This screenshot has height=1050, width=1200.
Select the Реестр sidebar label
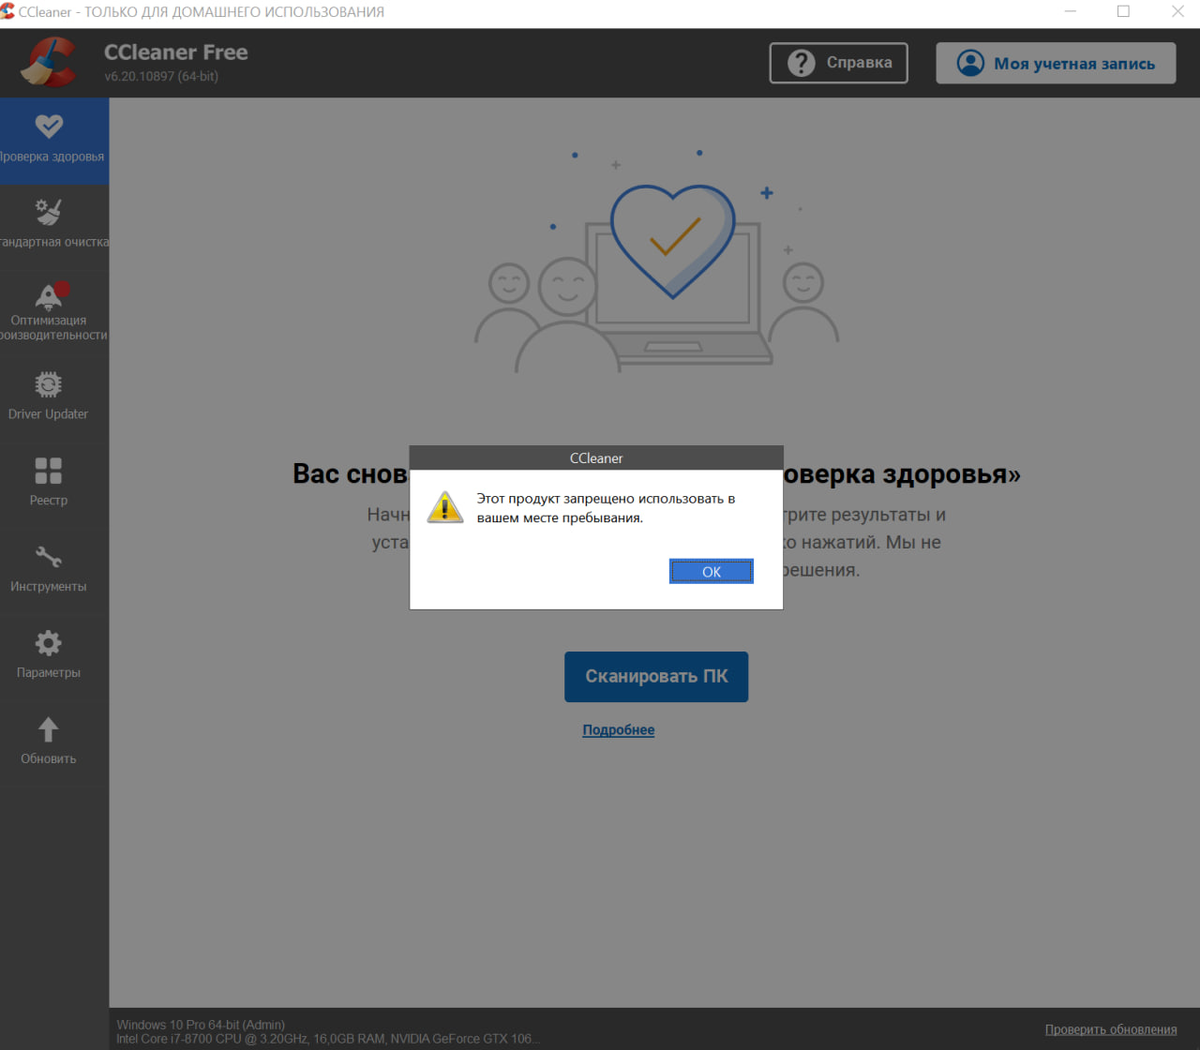point(48,500)
